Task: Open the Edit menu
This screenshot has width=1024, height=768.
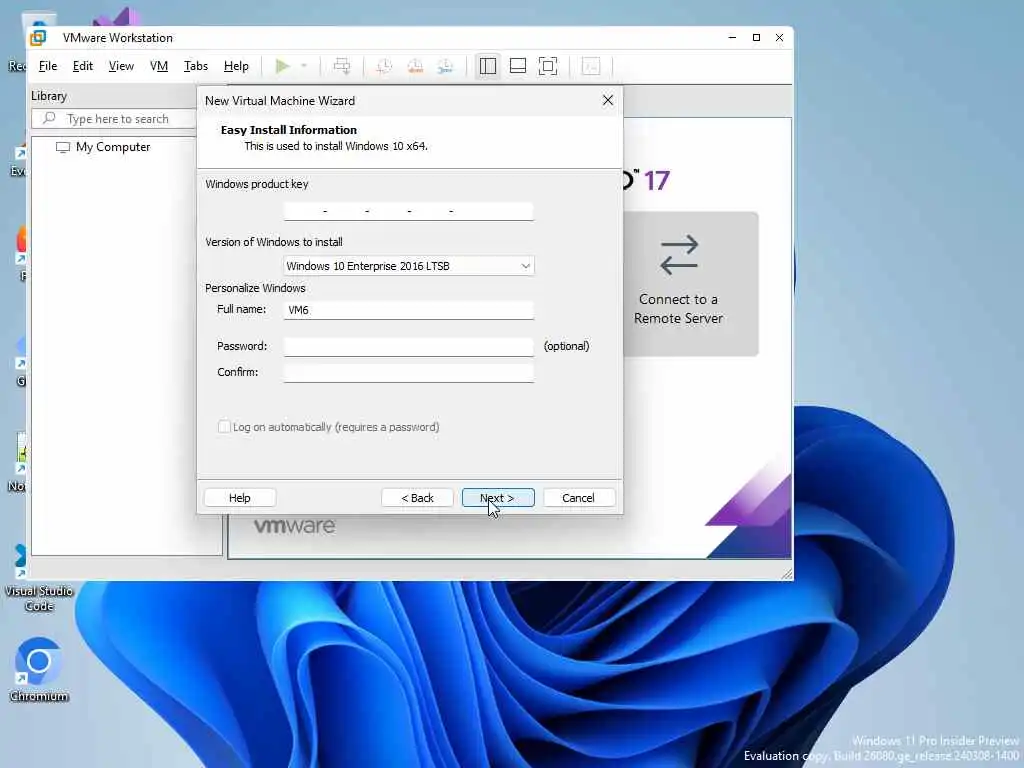Action: pos(82,66)
